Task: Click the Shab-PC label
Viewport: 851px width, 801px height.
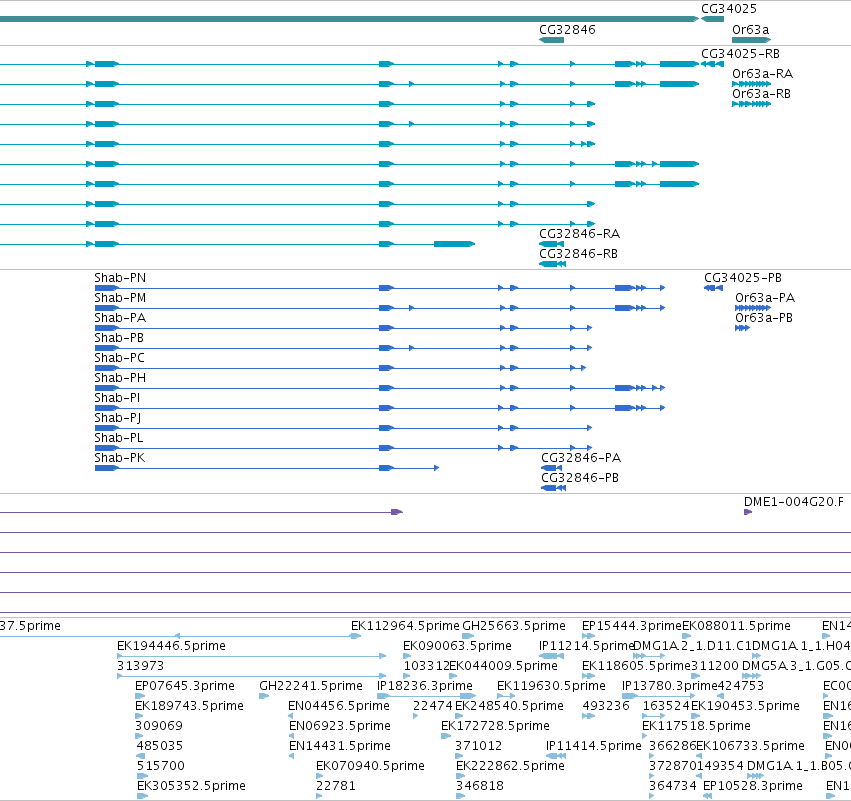Action: tap(119, 358)
